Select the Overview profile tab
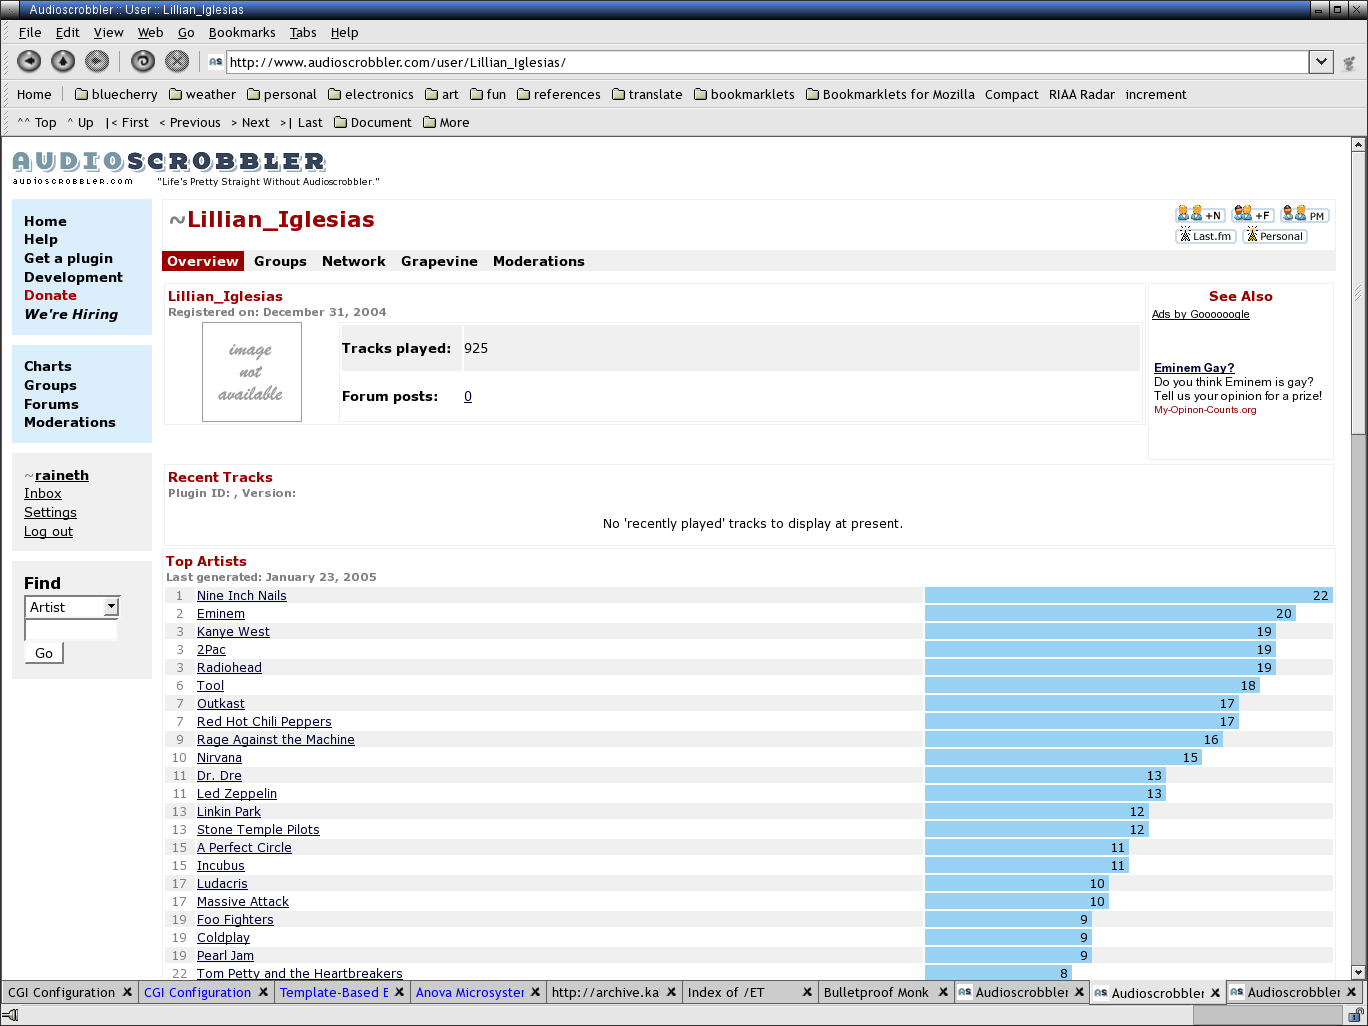 point(203,261)
